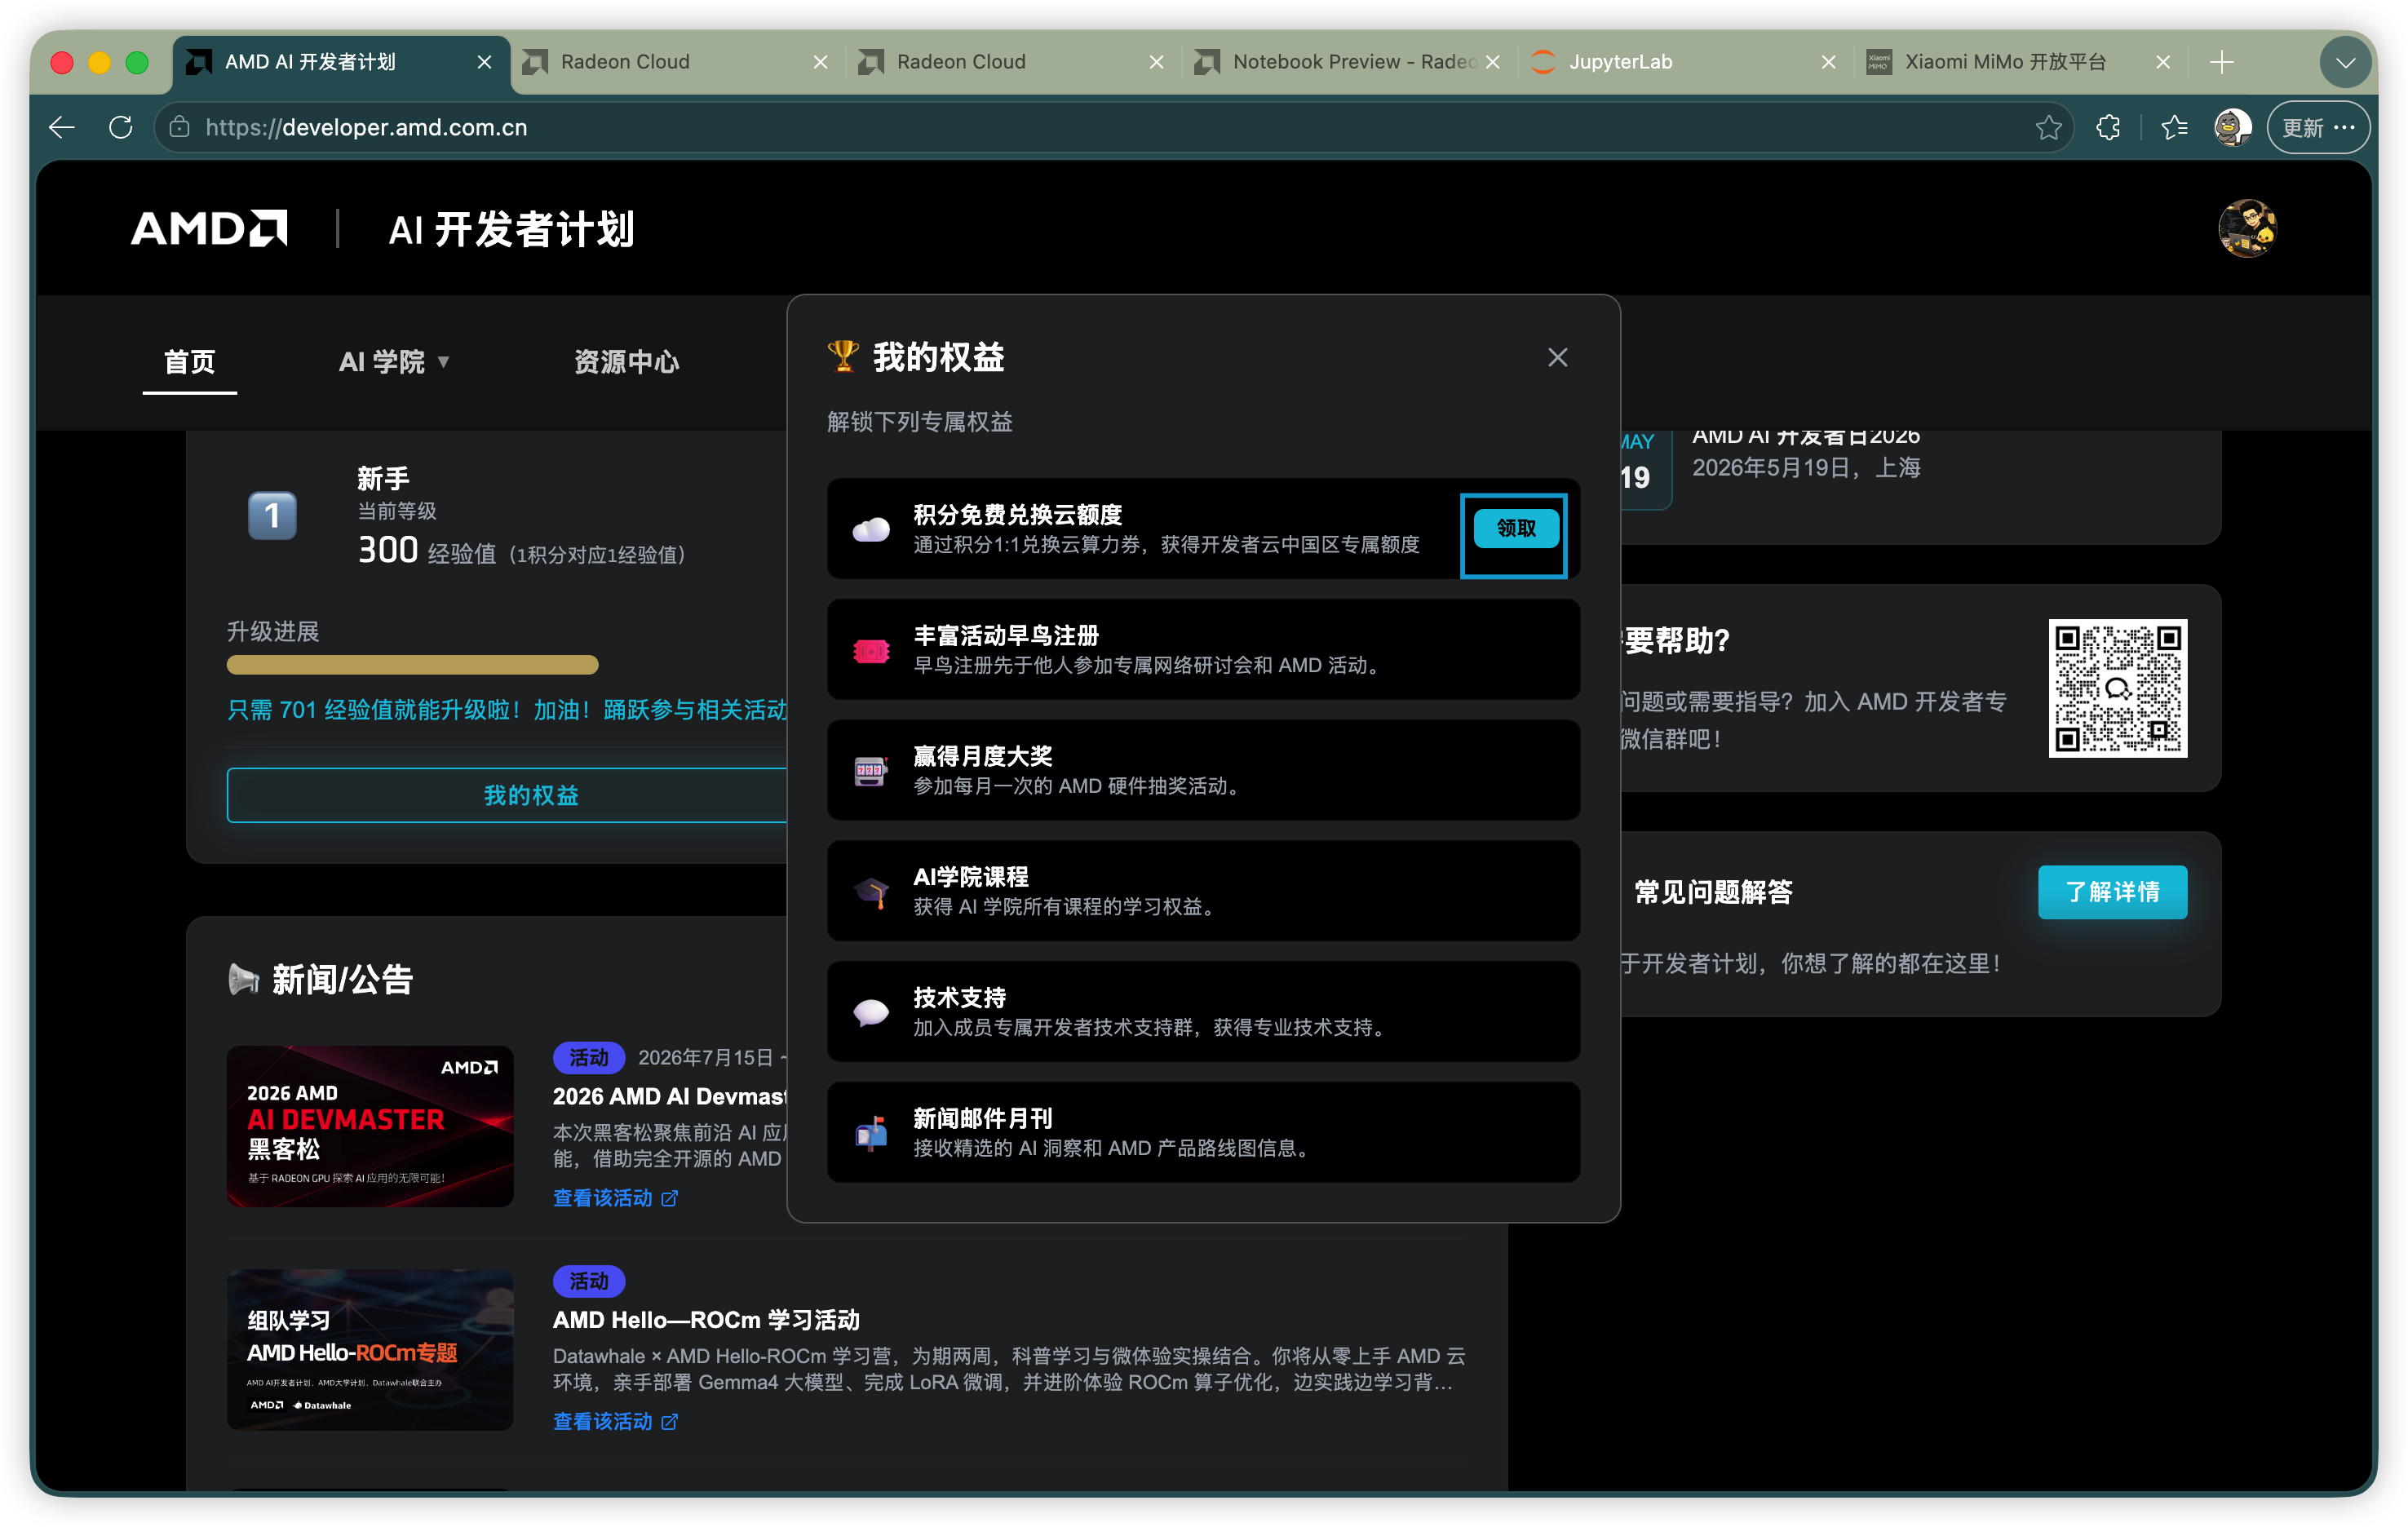Go to the 首页 navigation tab
This screenshot has width=2408, height=1527.
point(189,361)
